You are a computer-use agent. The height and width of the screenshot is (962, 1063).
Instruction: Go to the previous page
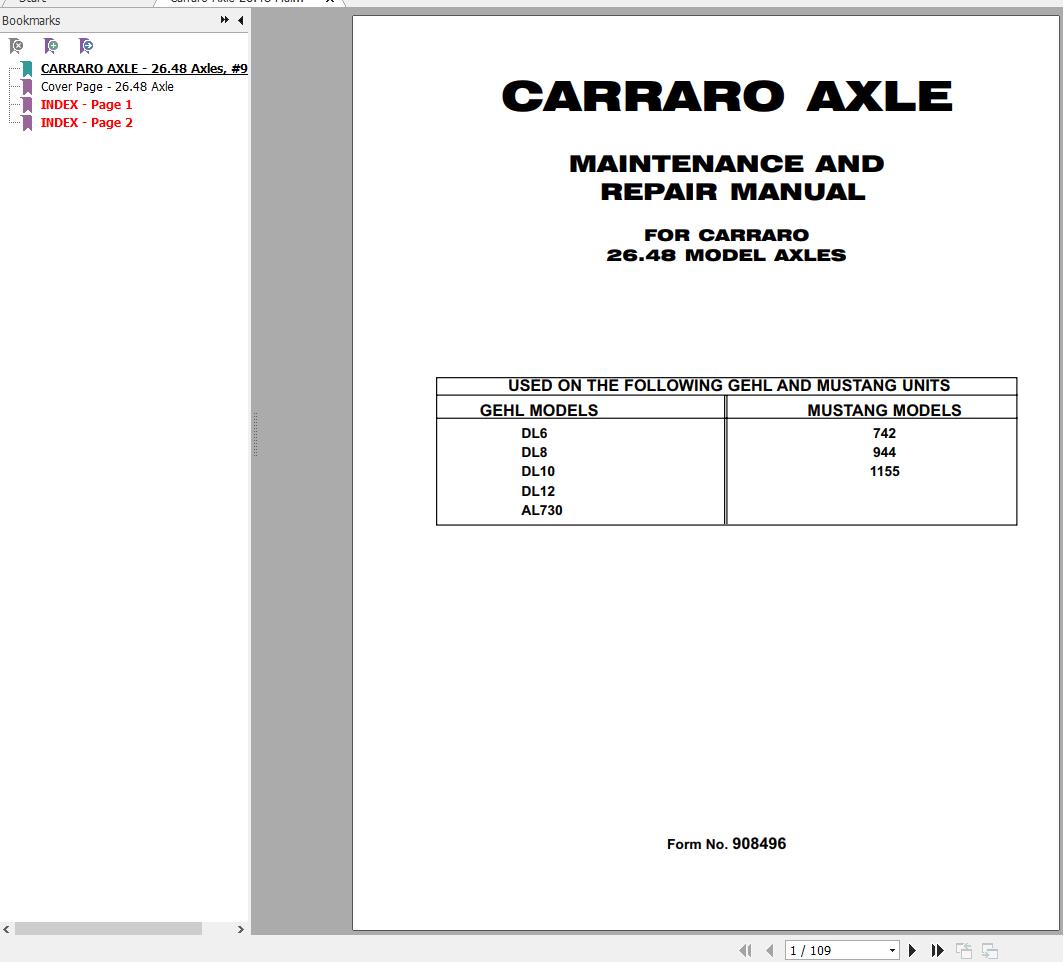point(769,950)
